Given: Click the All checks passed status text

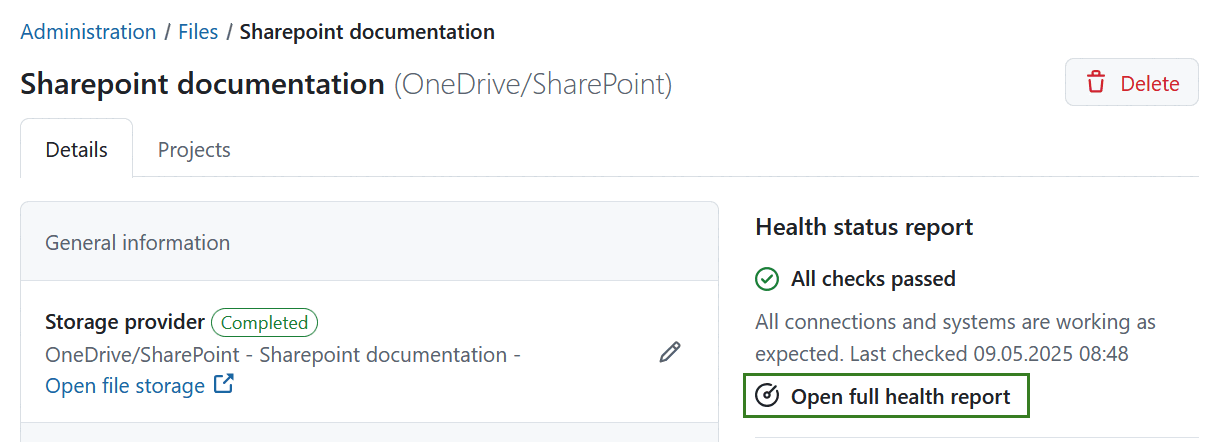Looking at the screenshot, I should (x=873, y=279).
